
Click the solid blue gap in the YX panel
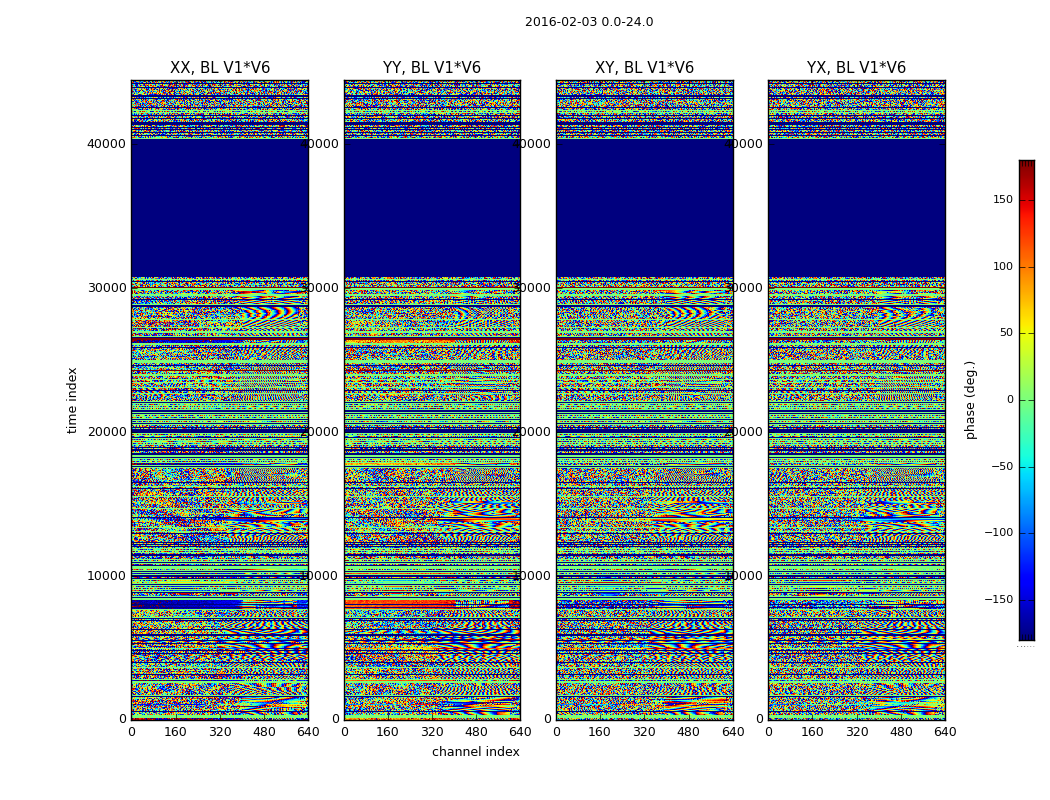[x=856, y=208]
